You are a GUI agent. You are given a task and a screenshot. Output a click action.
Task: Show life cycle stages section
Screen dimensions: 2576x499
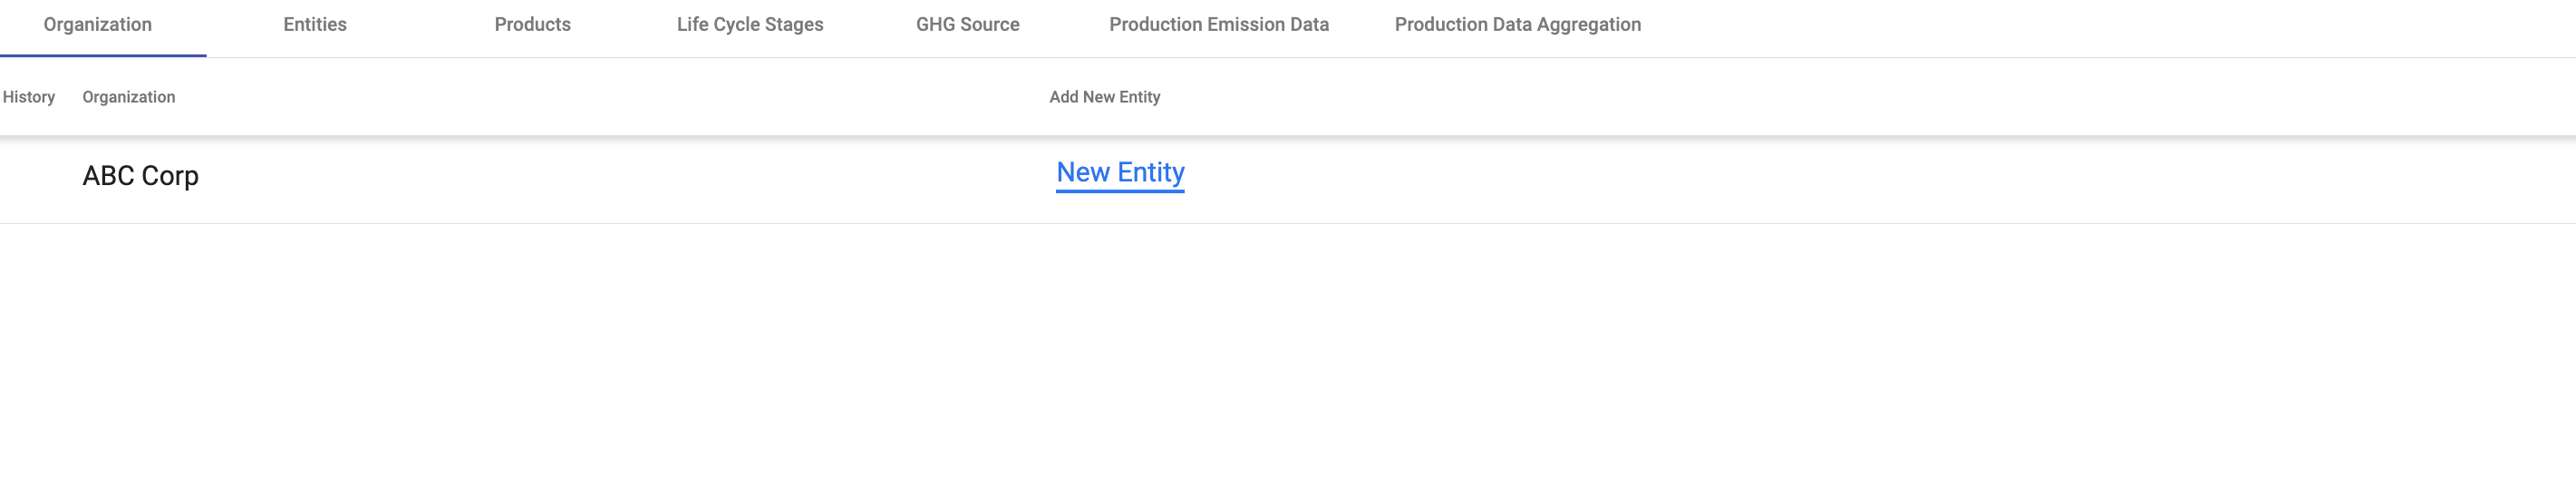click(749, 25)
